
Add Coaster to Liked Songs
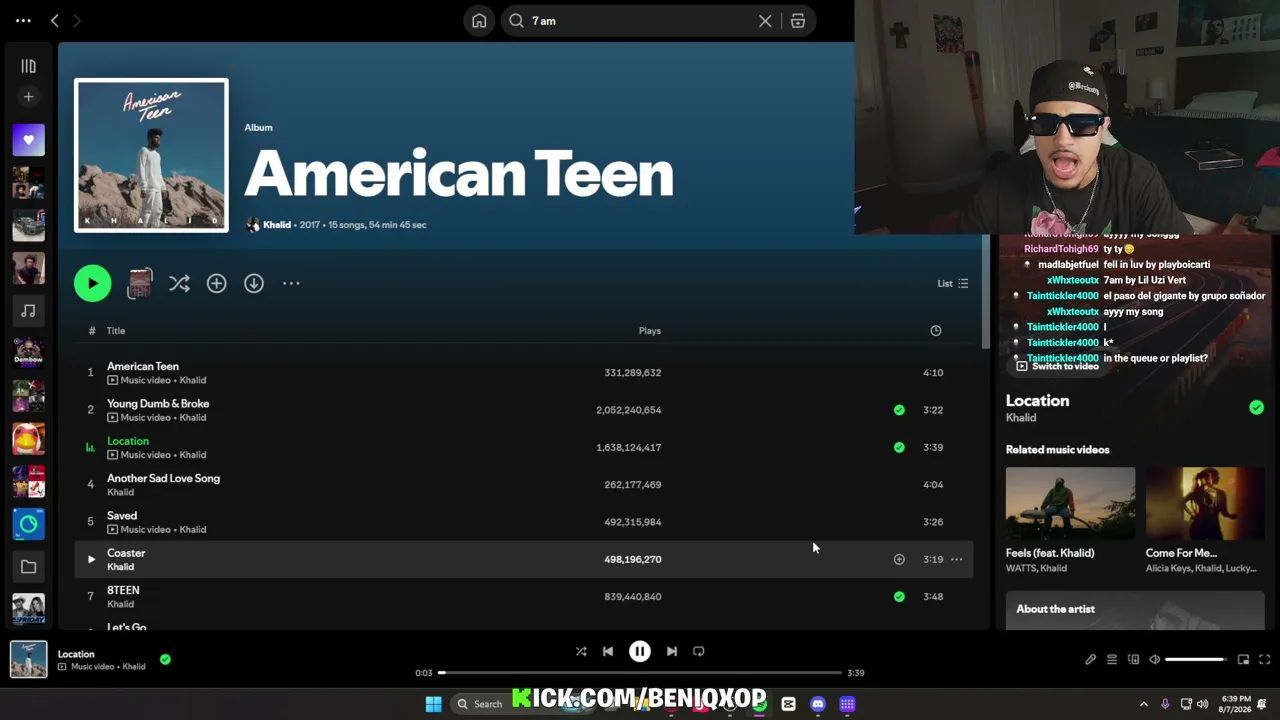[x=899, y=559]
